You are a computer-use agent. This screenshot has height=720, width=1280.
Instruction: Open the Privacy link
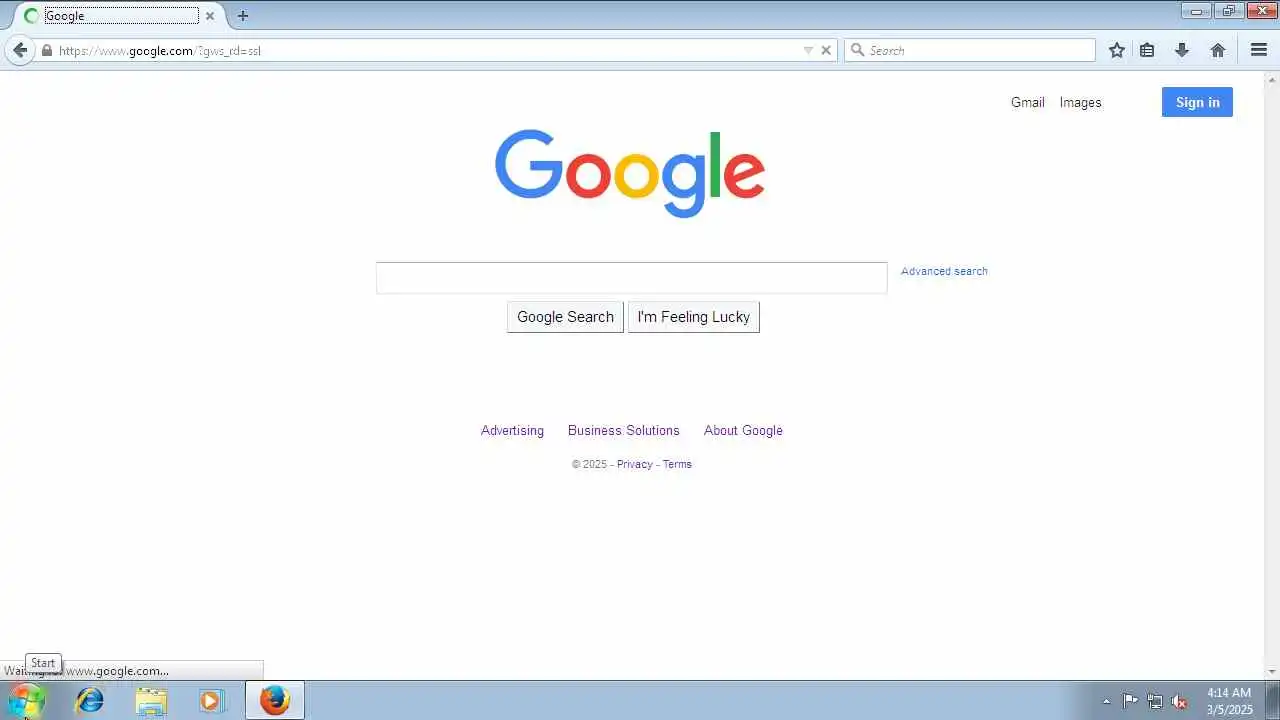click(x=634, y=464)
